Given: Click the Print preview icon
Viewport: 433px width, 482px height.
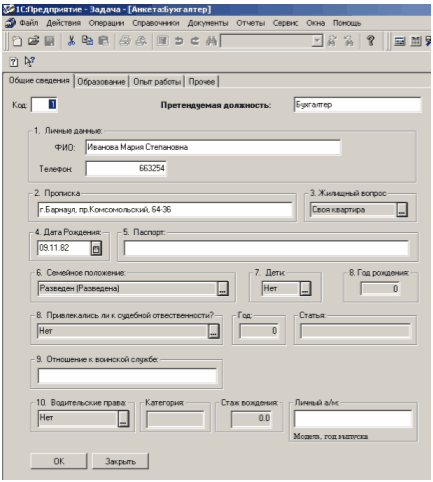Looking at the screenshot, I should [x=141, y=41].
